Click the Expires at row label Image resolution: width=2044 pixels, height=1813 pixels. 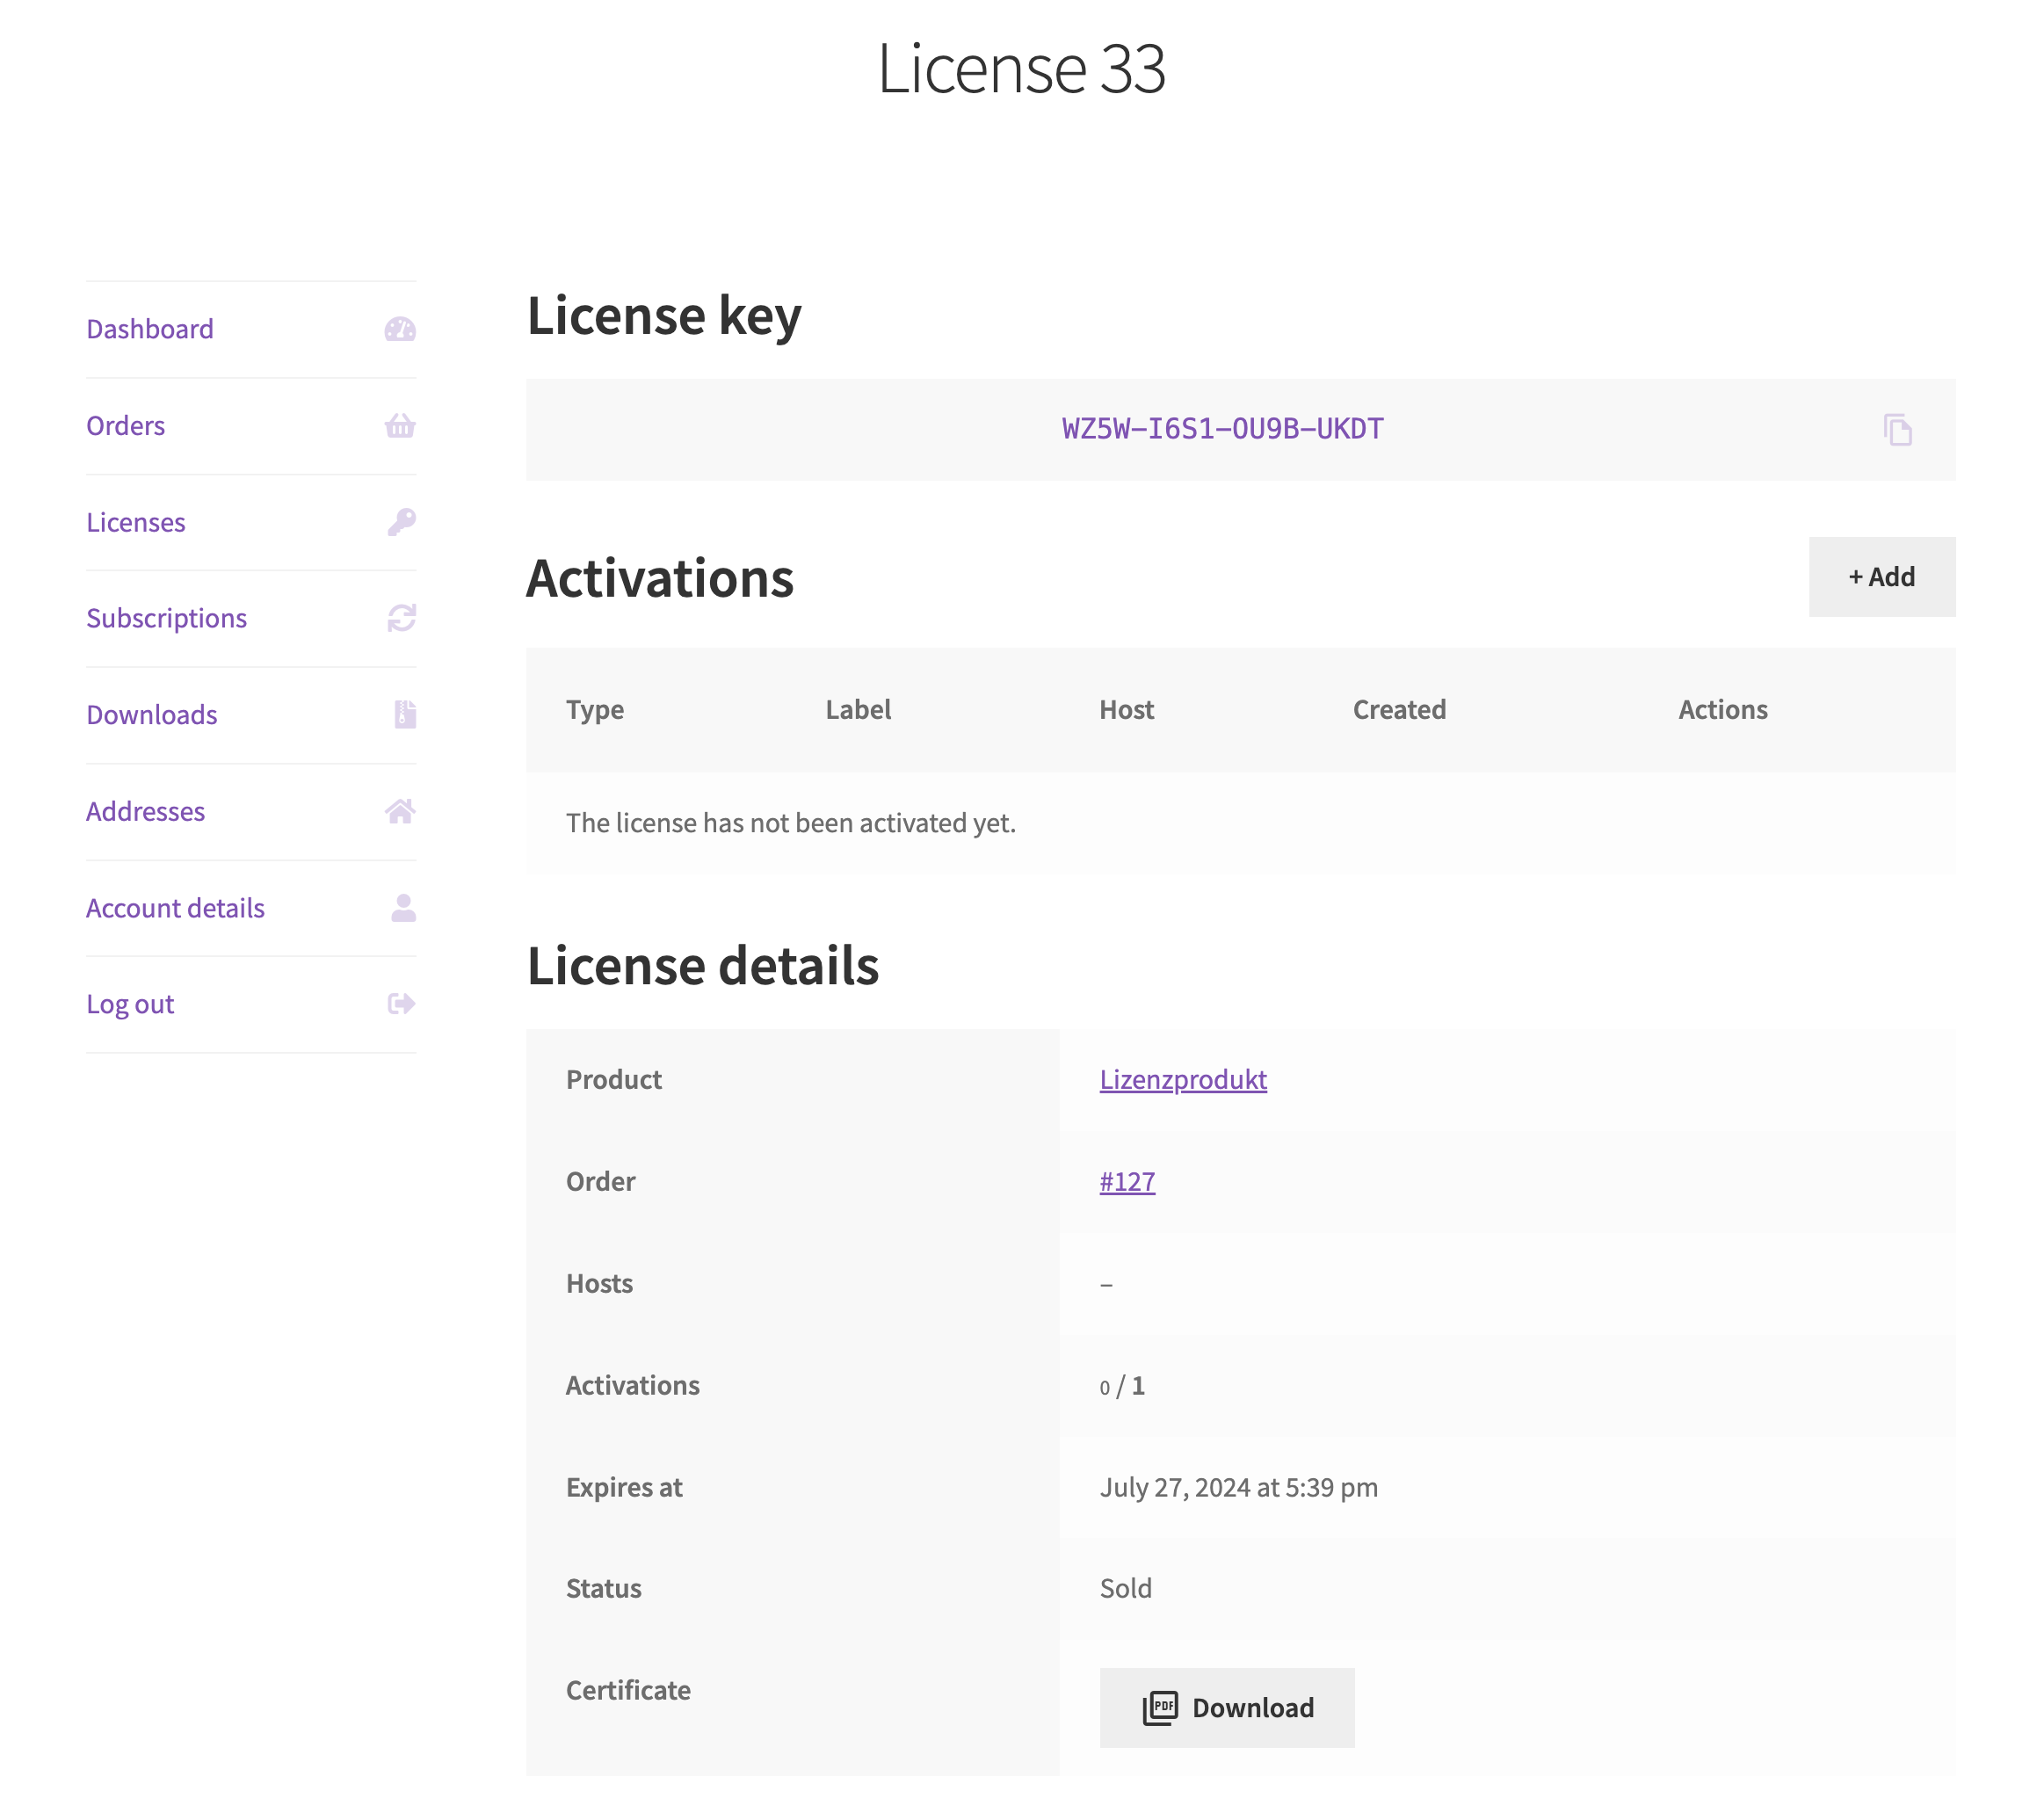[x=624, y=1487]
